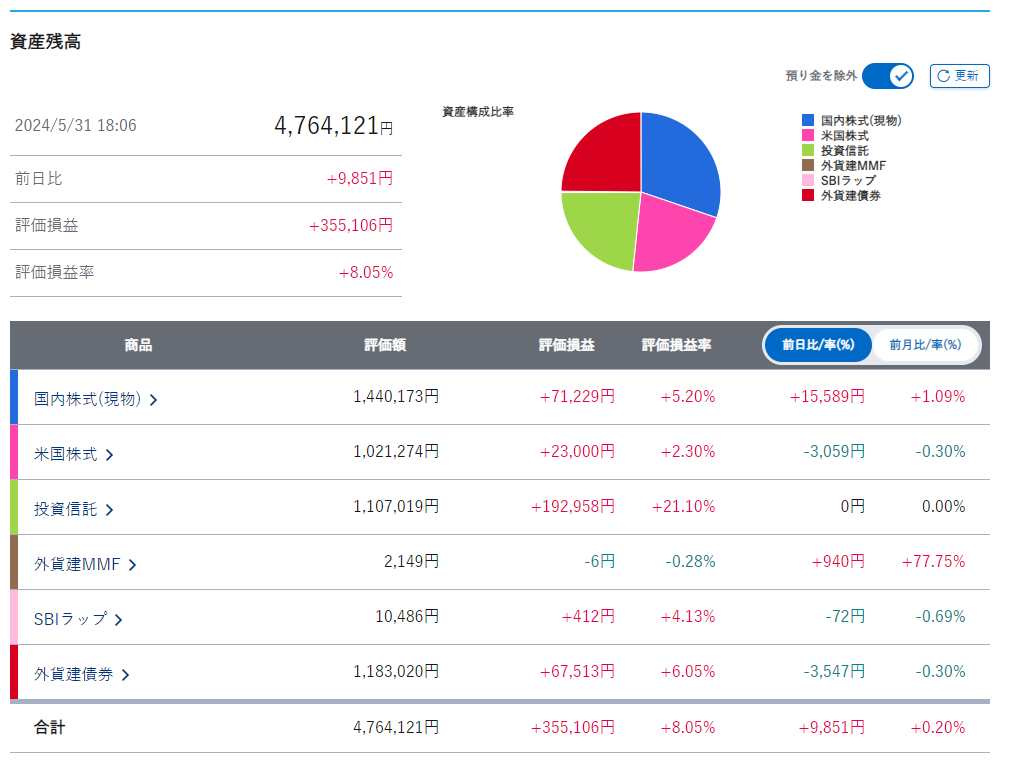Screen dimensions: 1011x770
Task: Select the 前日比/率(%) view option
Action: pyautogui.click(x=818, y=345)
